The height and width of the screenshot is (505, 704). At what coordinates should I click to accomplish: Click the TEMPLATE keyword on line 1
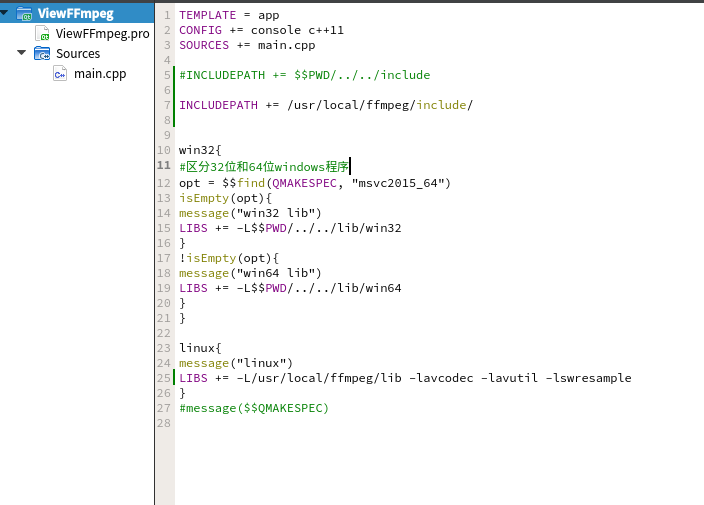pyautogui.click(x=207, y=15)
